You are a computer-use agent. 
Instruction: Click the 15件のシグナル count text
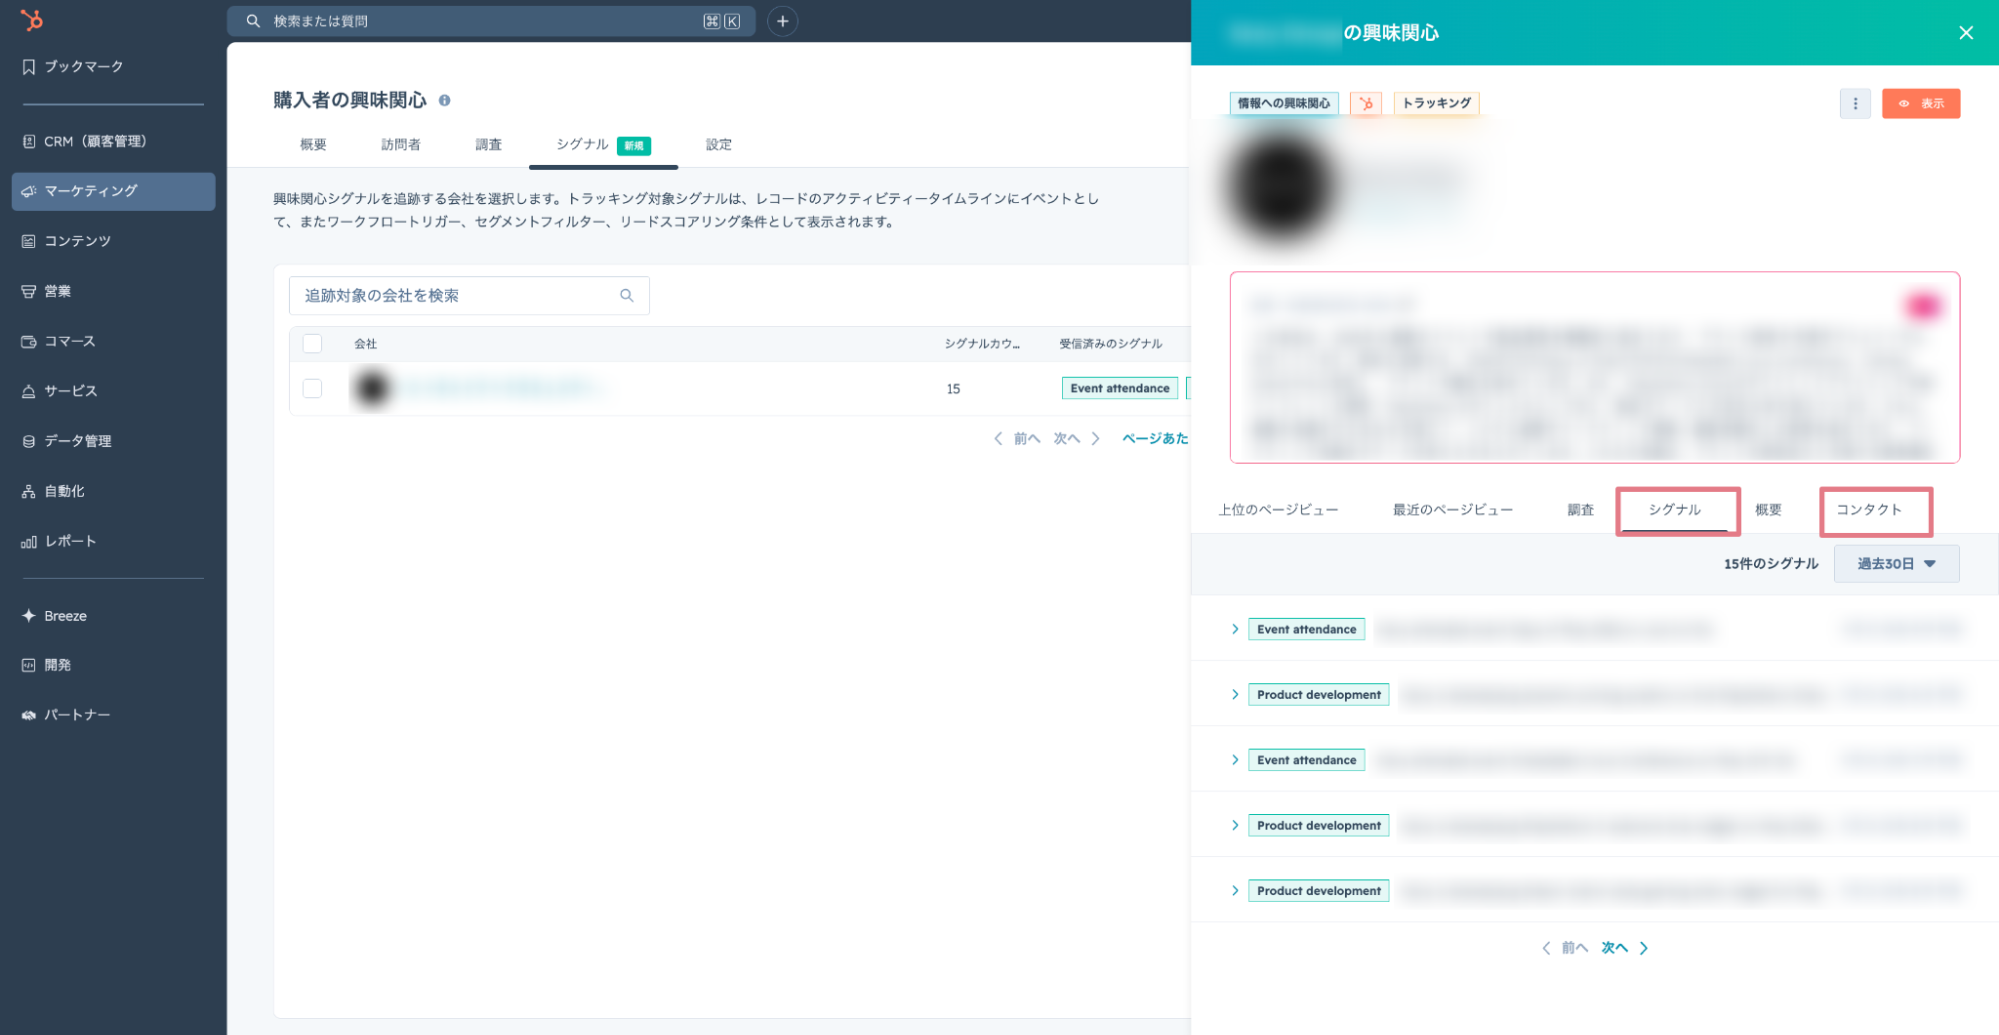click(1771, 564)
